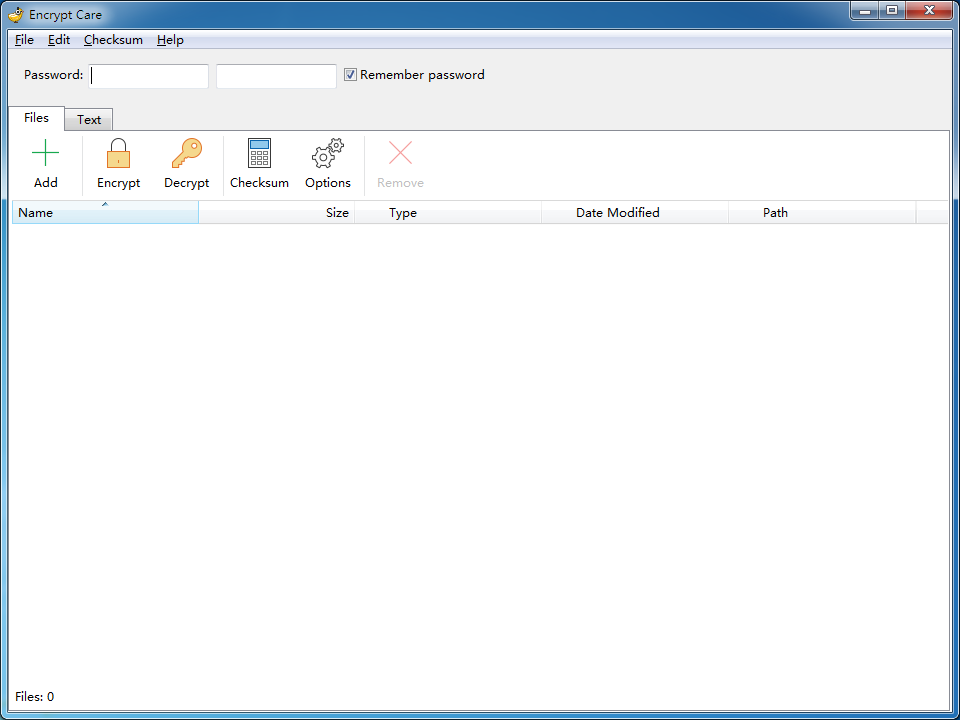
Task: Focus the password confirmation field
Action: coord(276,76)
